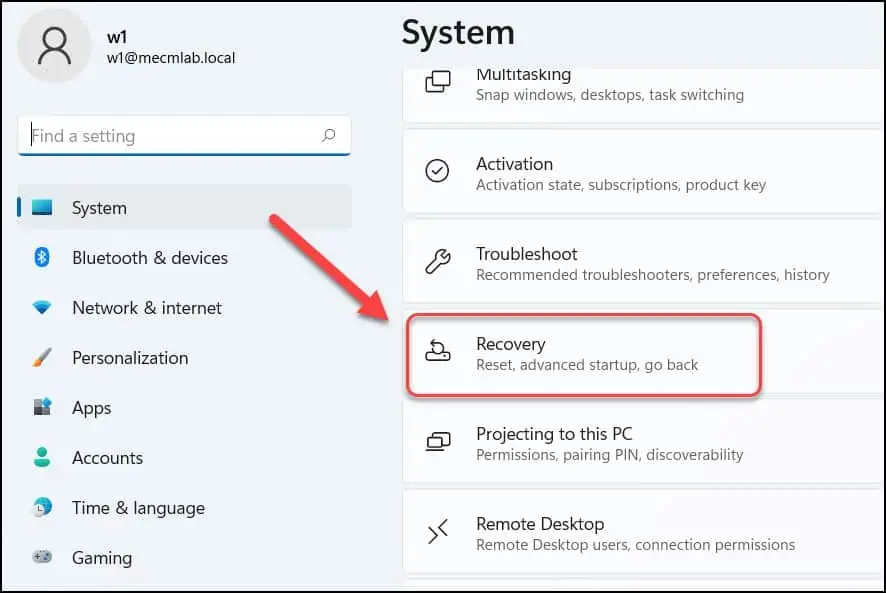
Task: Open Gaming settings category
Action: [185, 557]
